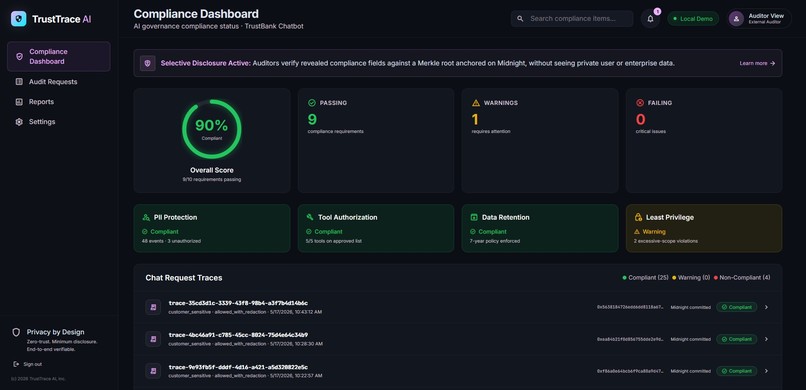Click hash 0xf86a8e64 in third trace row
The width and height of the screenshot is (806, 390).
(630, 371)
